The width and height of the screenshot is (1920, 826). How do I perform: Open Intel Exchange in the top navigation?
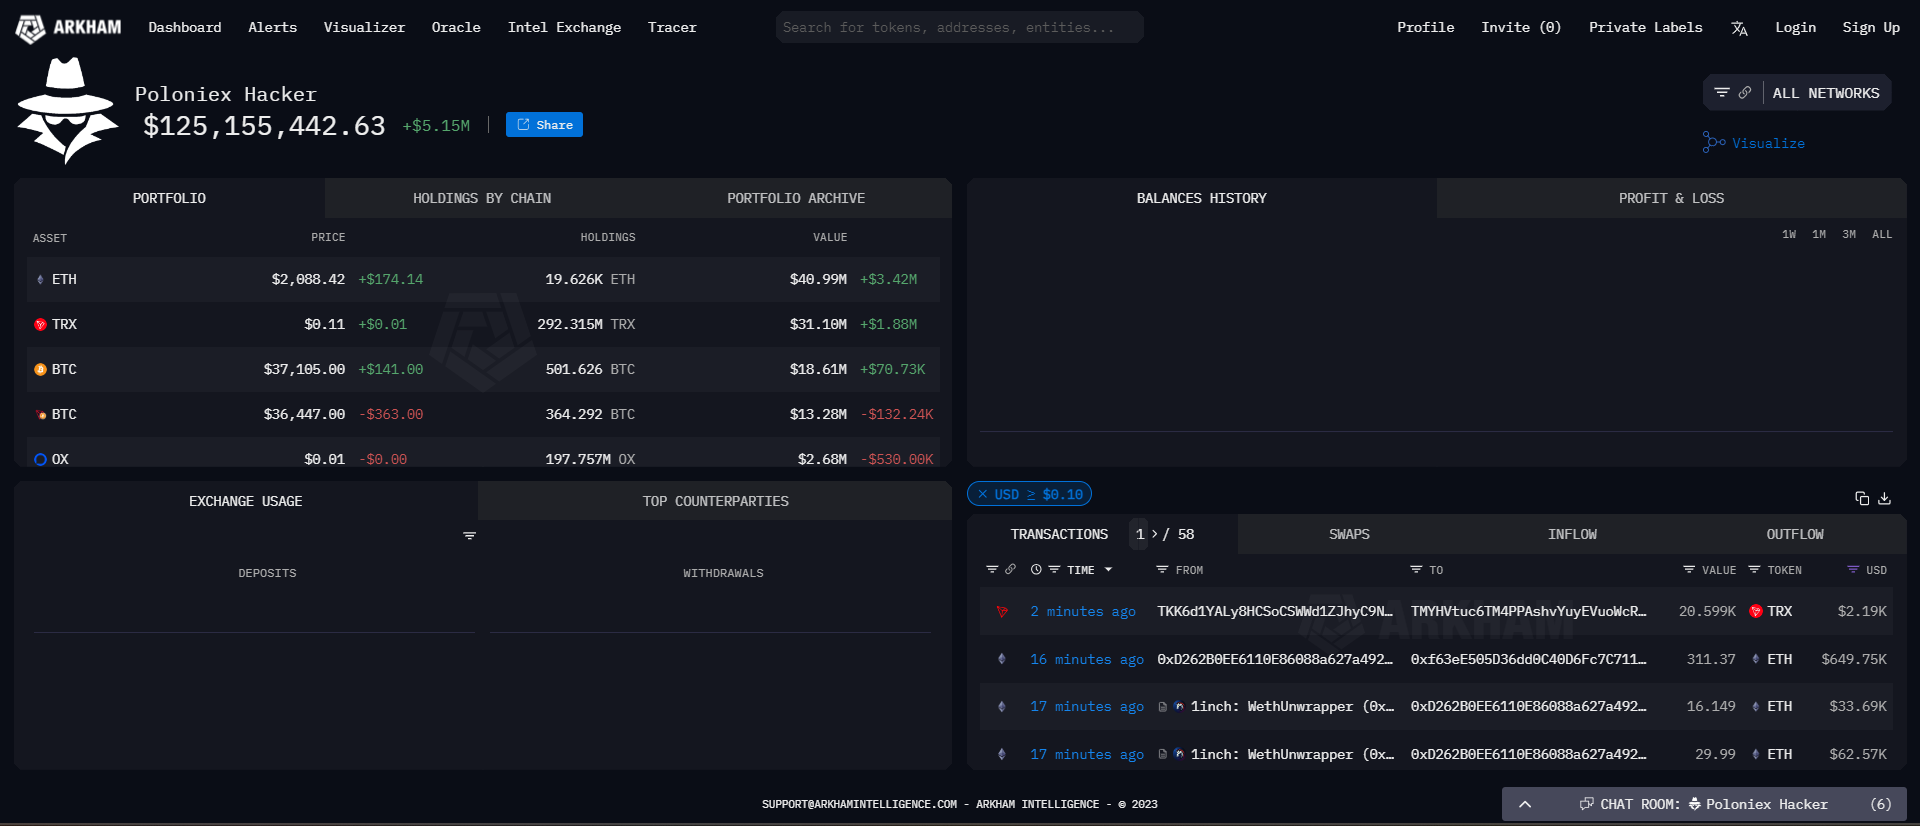(x=564, y=27)
